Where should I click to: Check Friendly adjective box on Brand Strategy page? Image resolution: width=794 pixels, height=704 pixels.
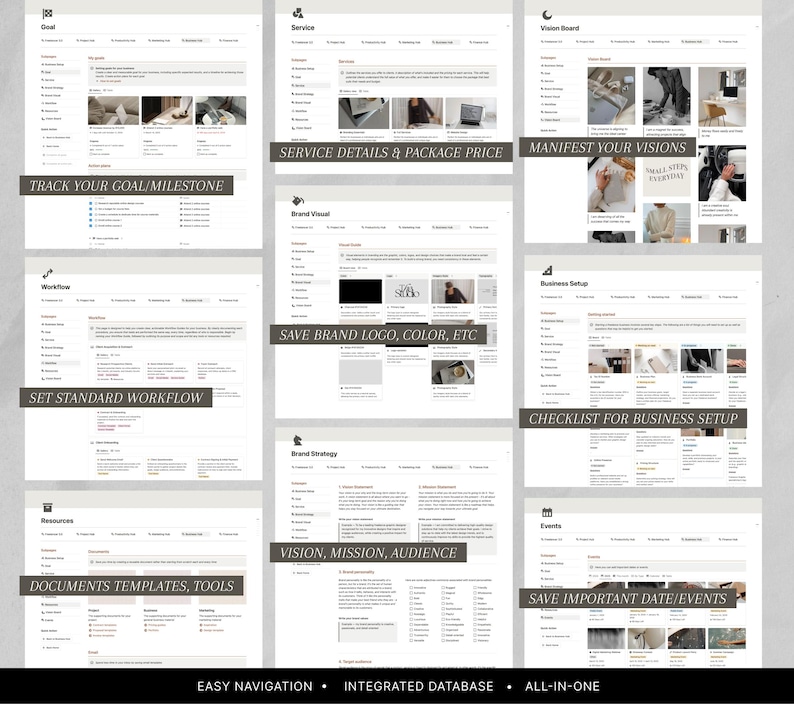pos(474,588)
